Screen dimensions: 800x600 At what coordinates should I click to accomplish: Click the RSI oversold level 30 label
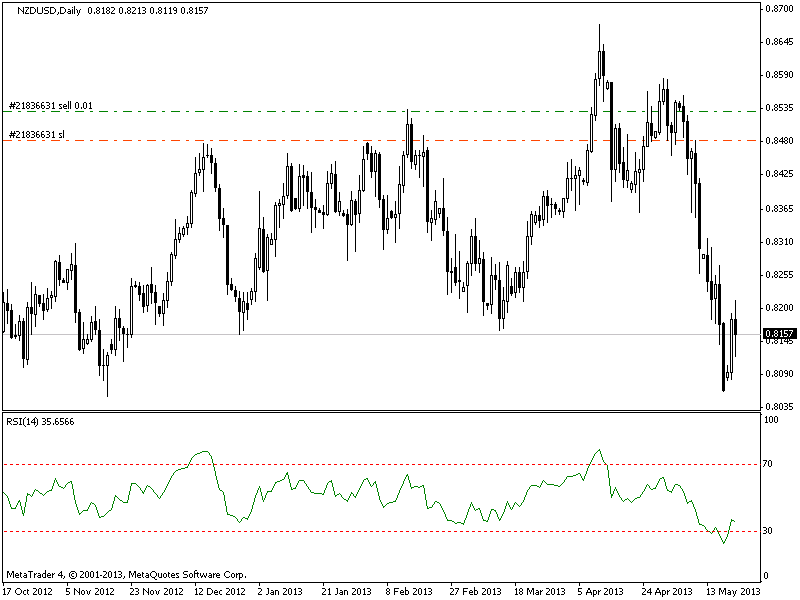[768, 531]
